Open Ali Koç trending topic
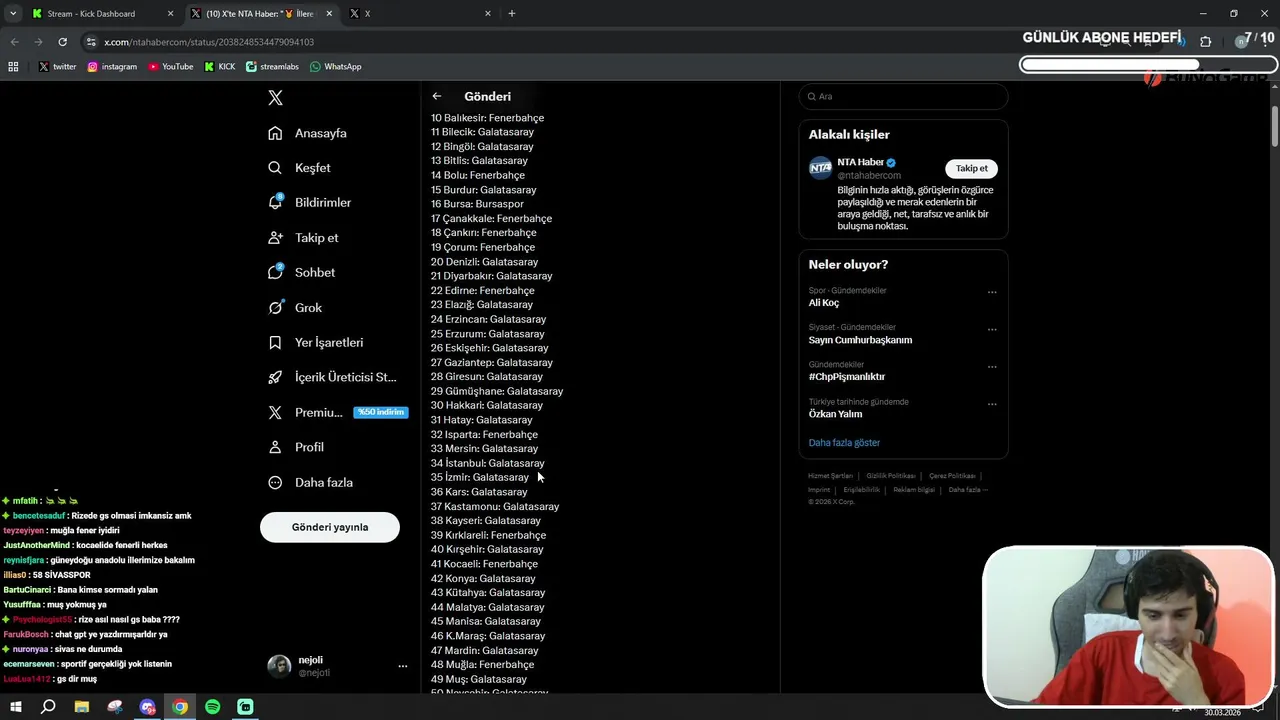Image resolution: width=1280 pixels, height=720 pixels. [824, 303]
